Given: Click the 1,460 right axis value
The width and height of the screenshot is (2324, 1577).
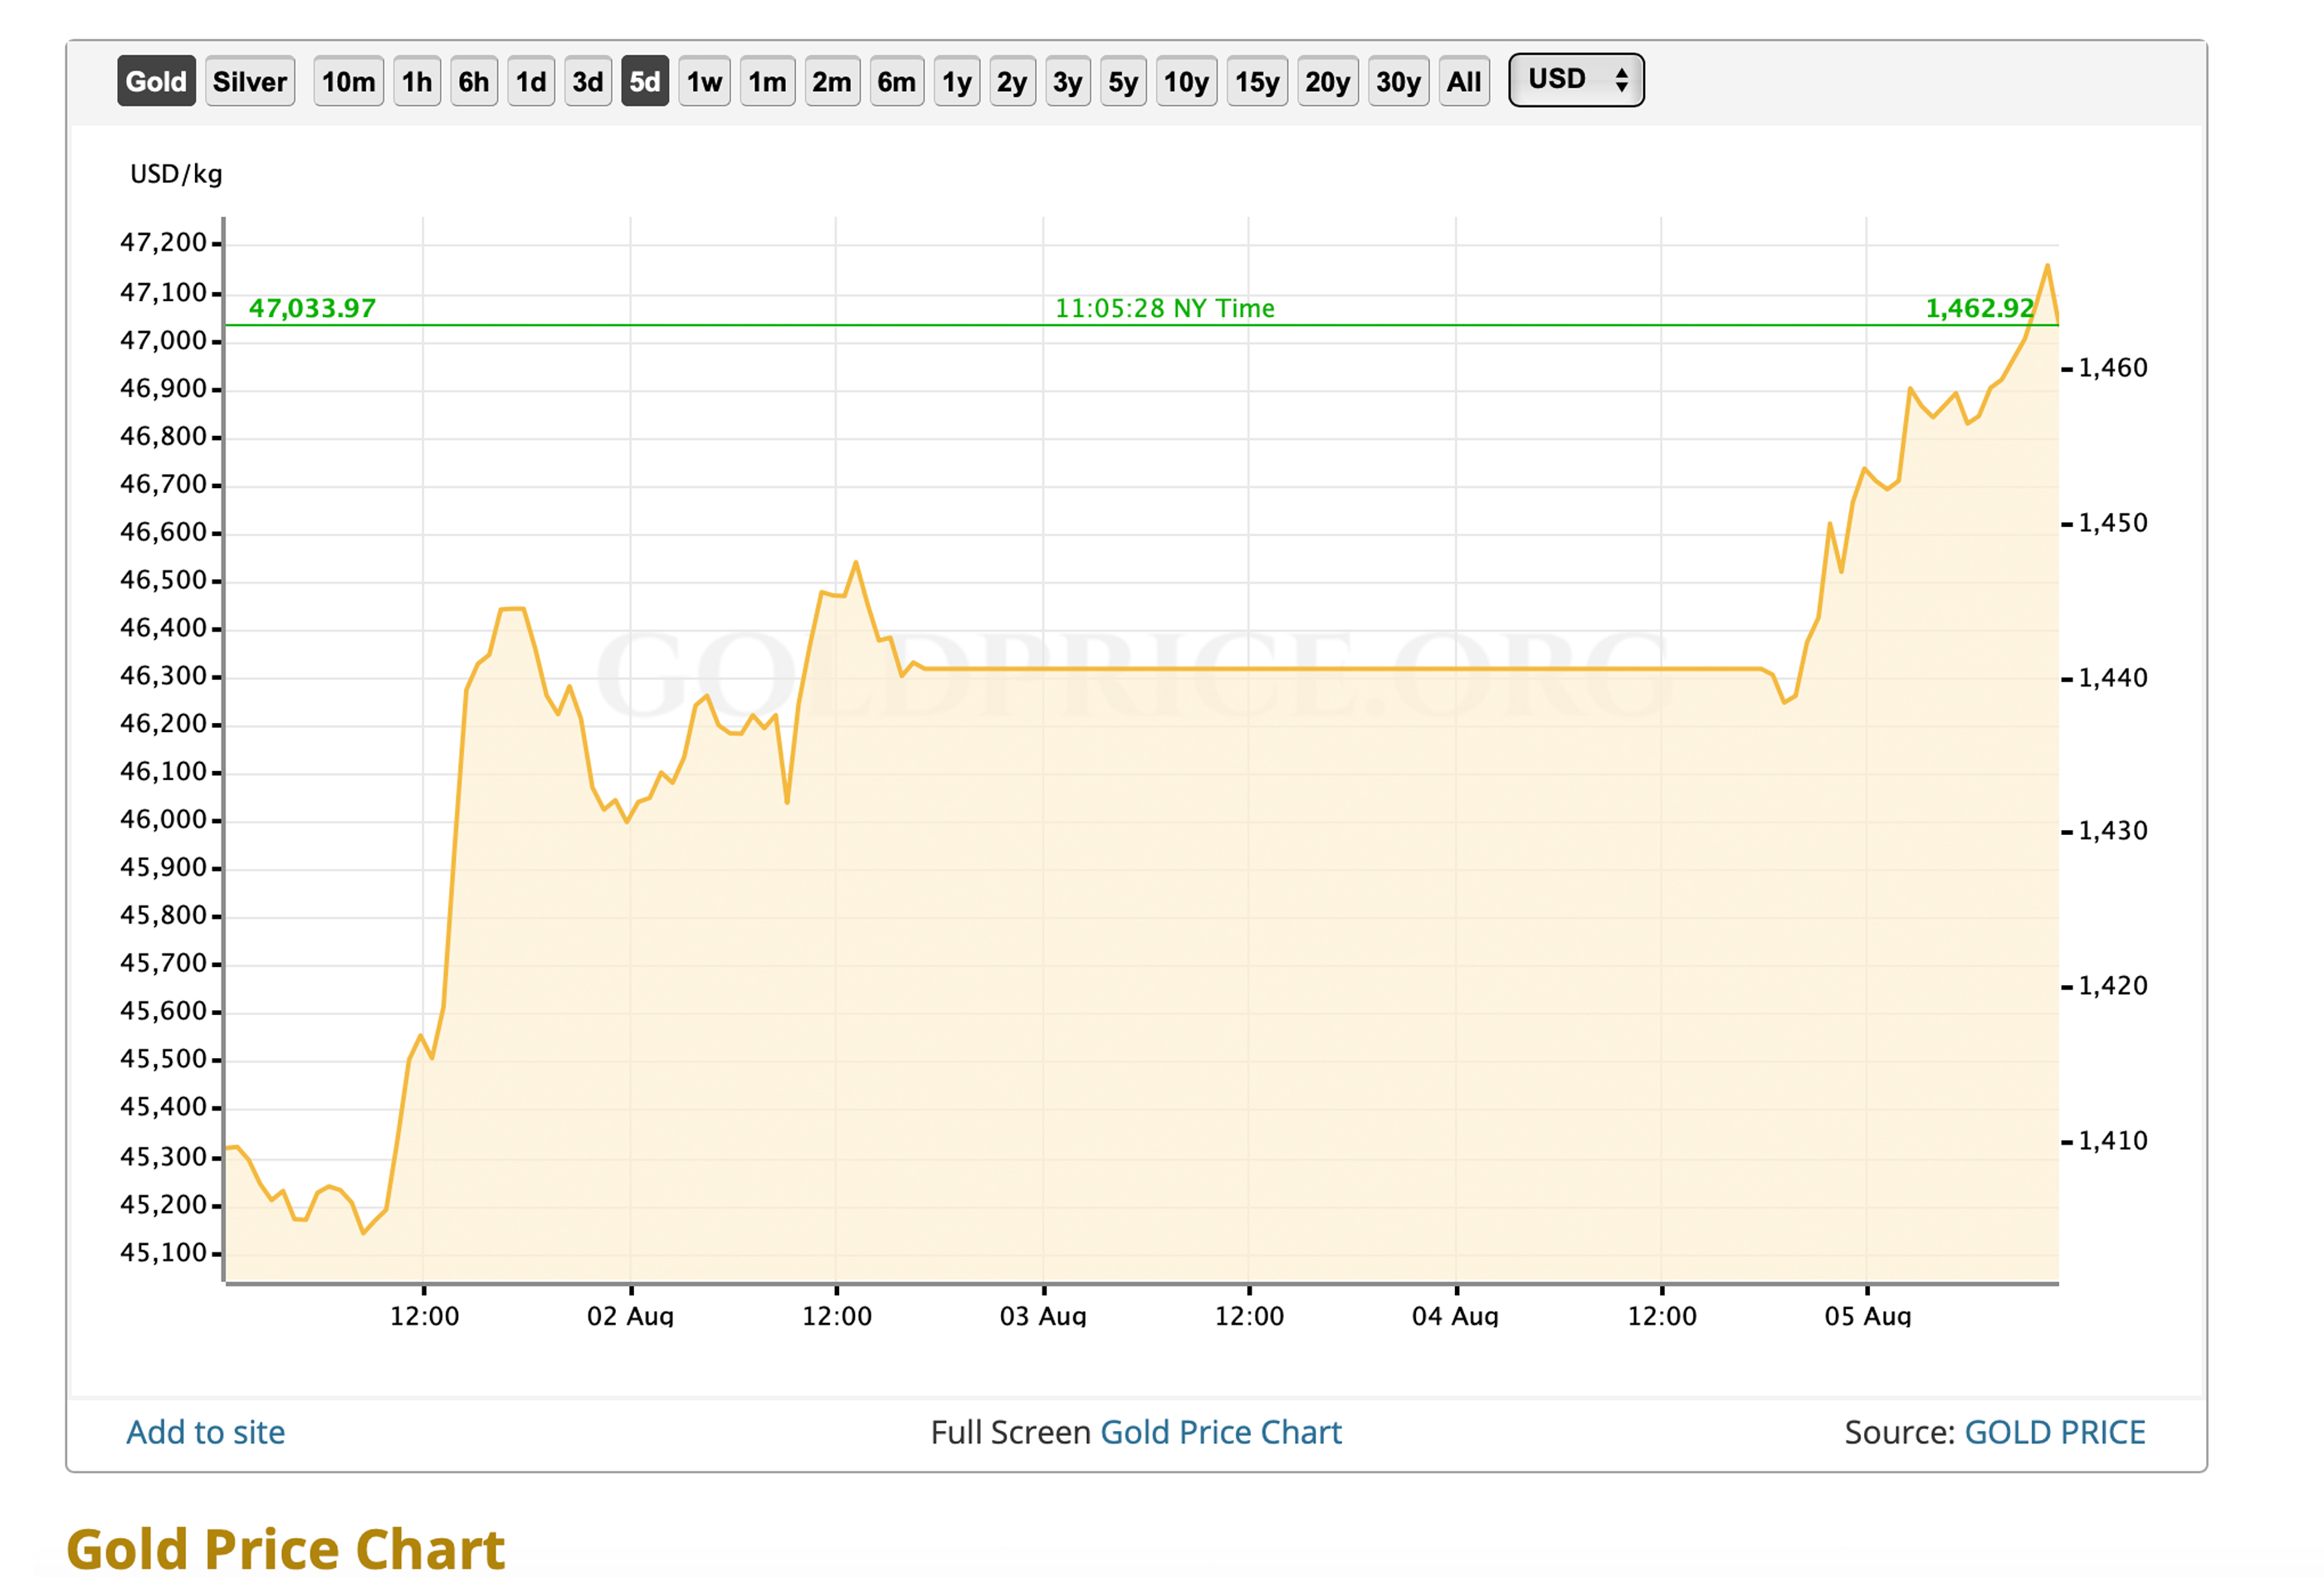Looking at the screenshot, I should pyautogui.click(x=2113, y=368).
